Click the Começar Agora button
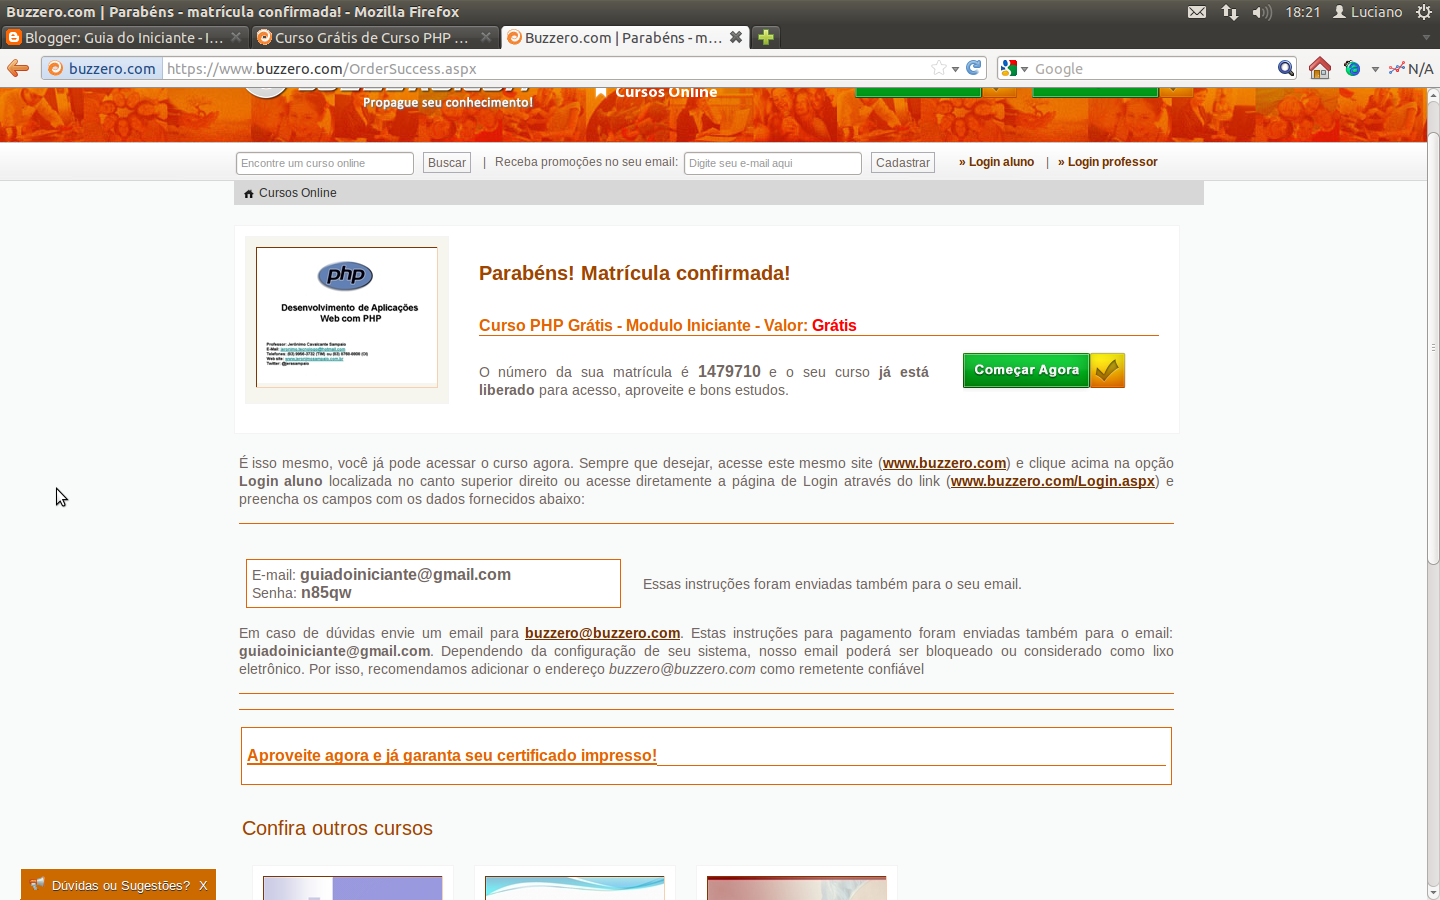1440x900 pixels. pyautogui.click(x=1026, y=370)
